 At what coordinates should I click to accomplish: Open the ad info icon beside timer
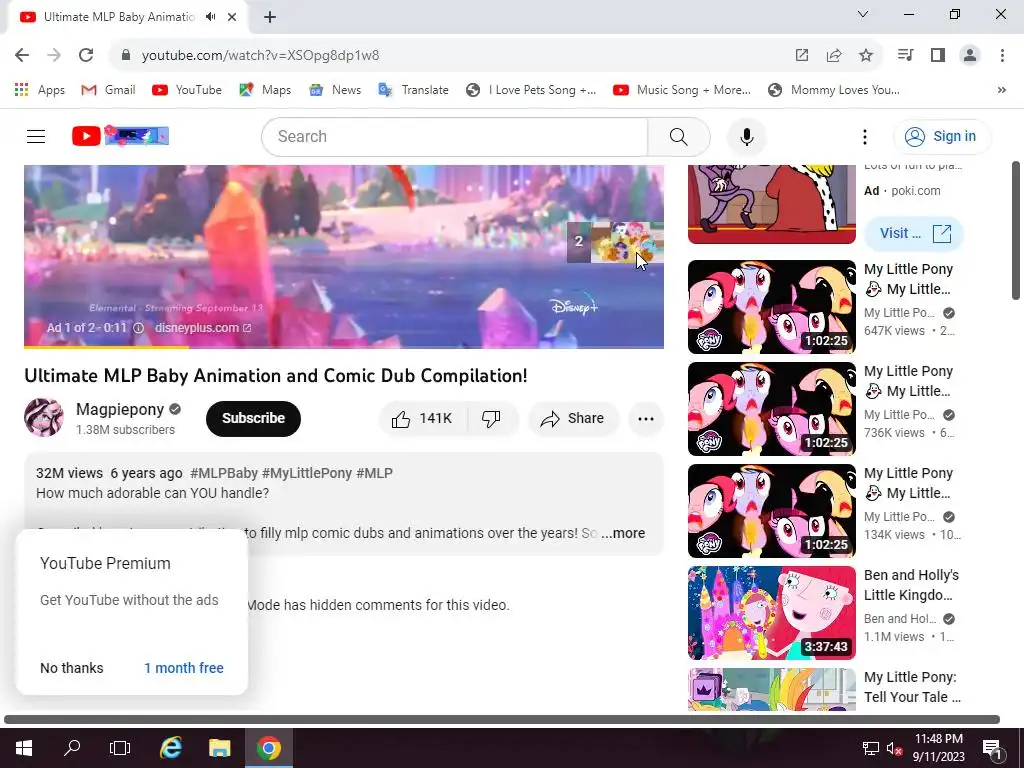click(138, 328)
